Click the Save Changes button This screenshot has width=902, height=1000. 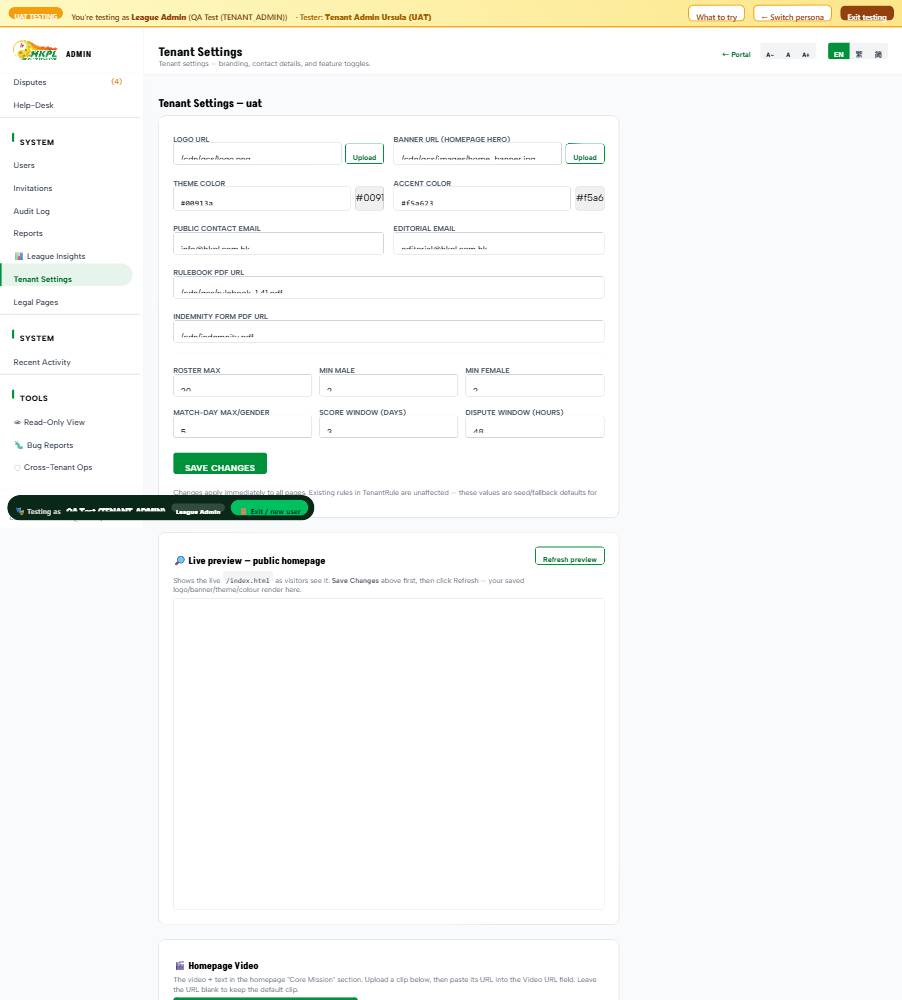coord(220,464)
